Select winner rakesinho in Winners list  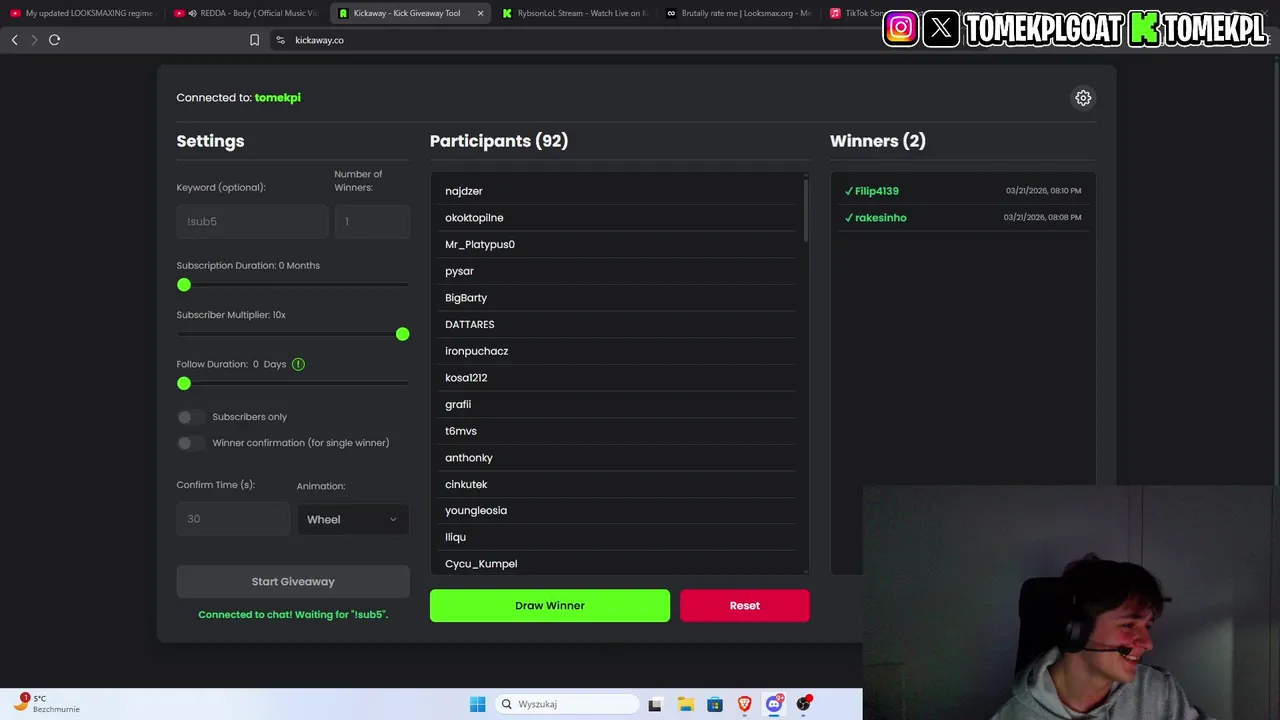(x=963, y=217)
